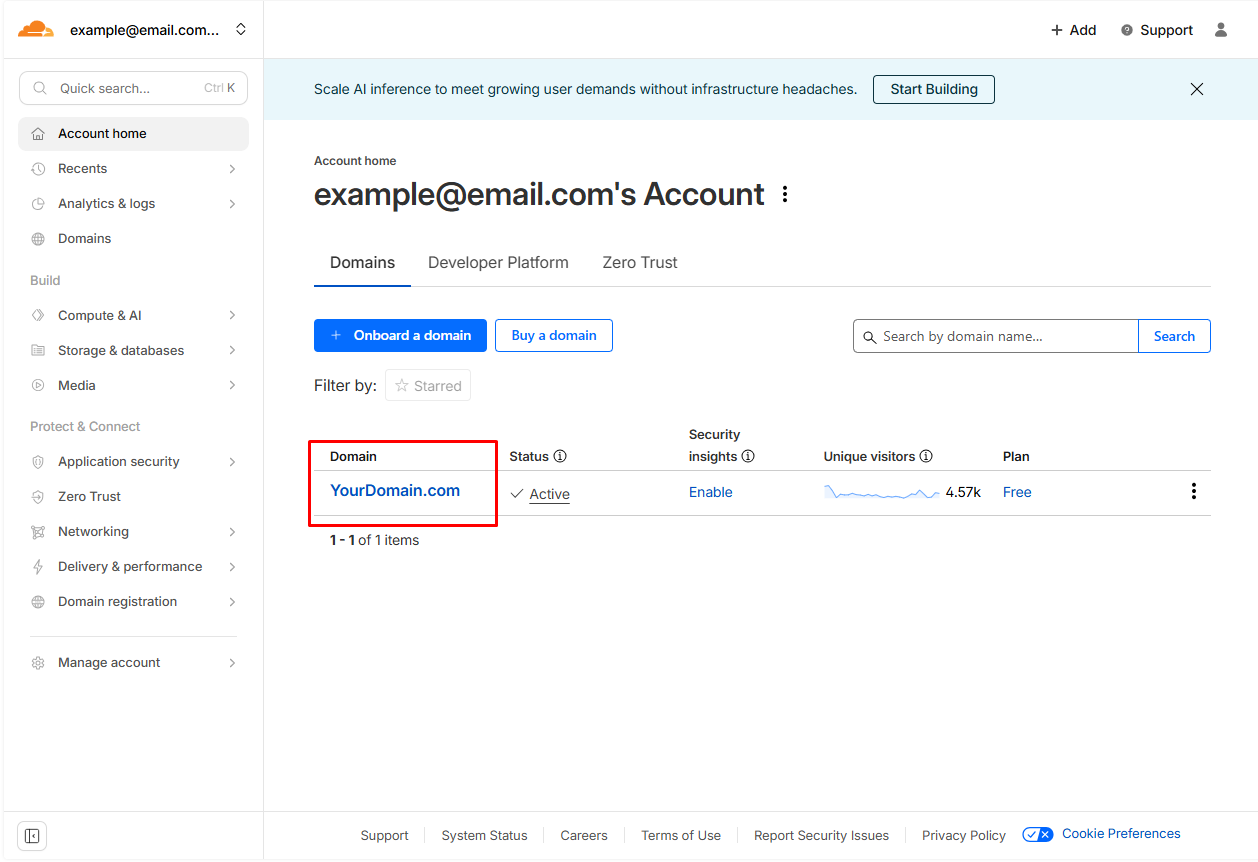
Task: Toggle the Cookie Preferences privacy switch
Action: 1037,834
